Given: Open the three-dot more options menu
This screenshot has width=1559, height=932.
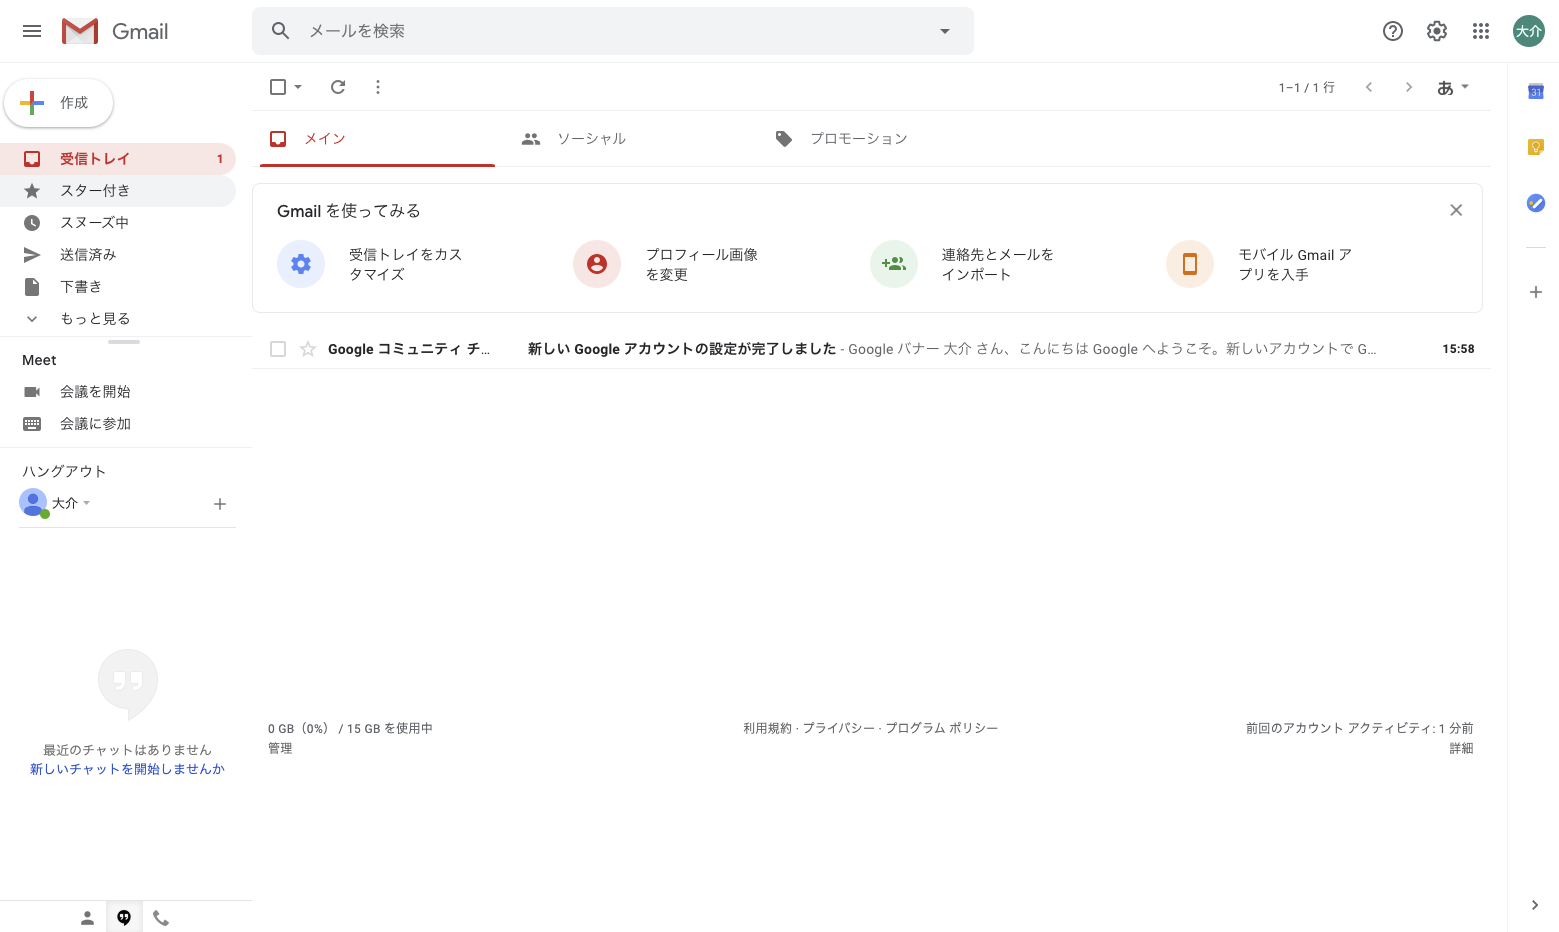Looking at the screenshot, I should [x=378, y=87].
